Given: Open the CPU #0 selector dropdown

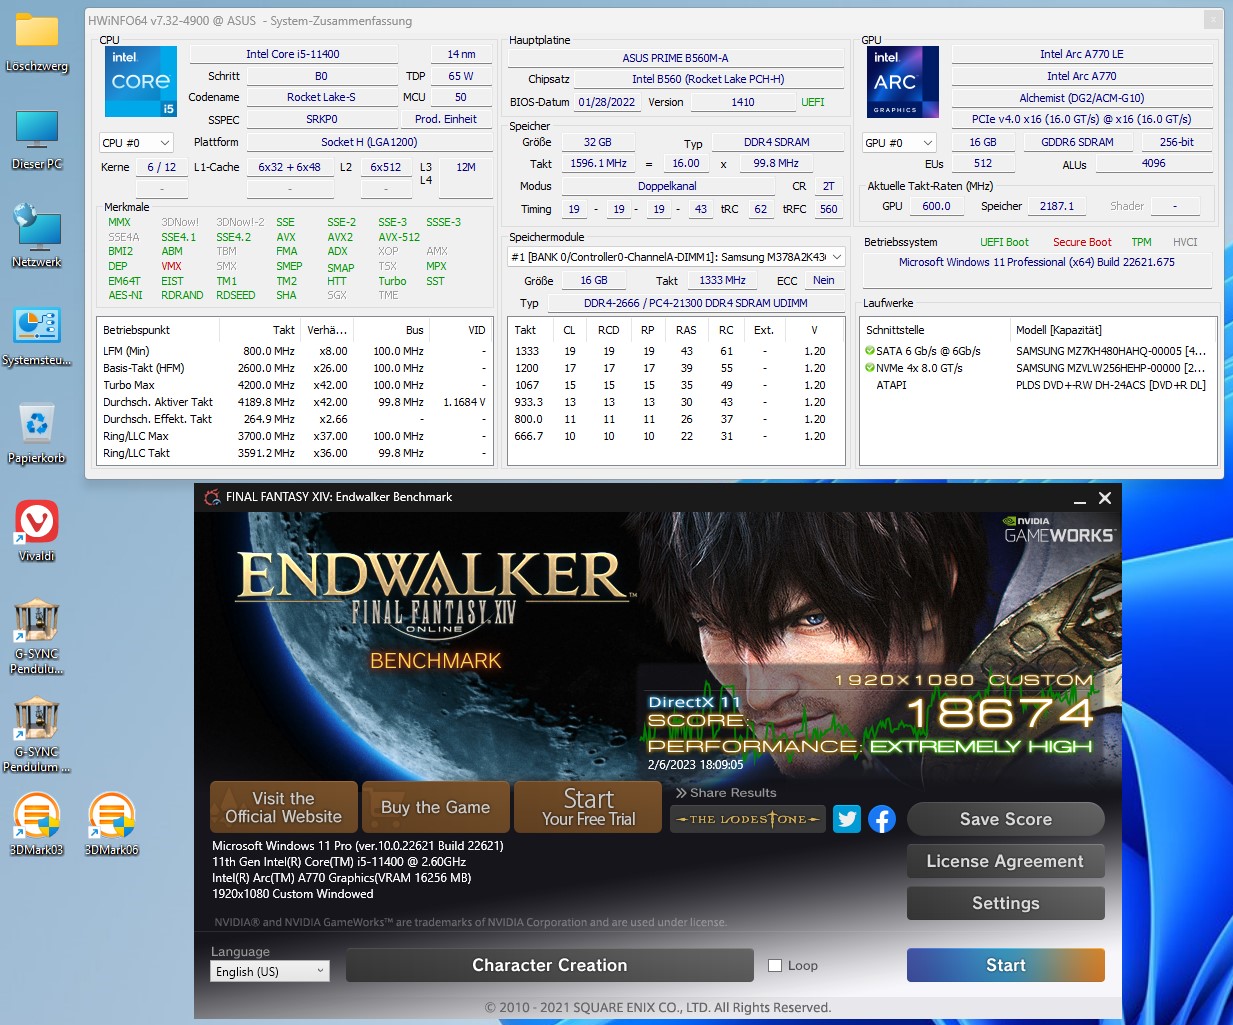Looking at the screenshot, I should tap(136, 143).
